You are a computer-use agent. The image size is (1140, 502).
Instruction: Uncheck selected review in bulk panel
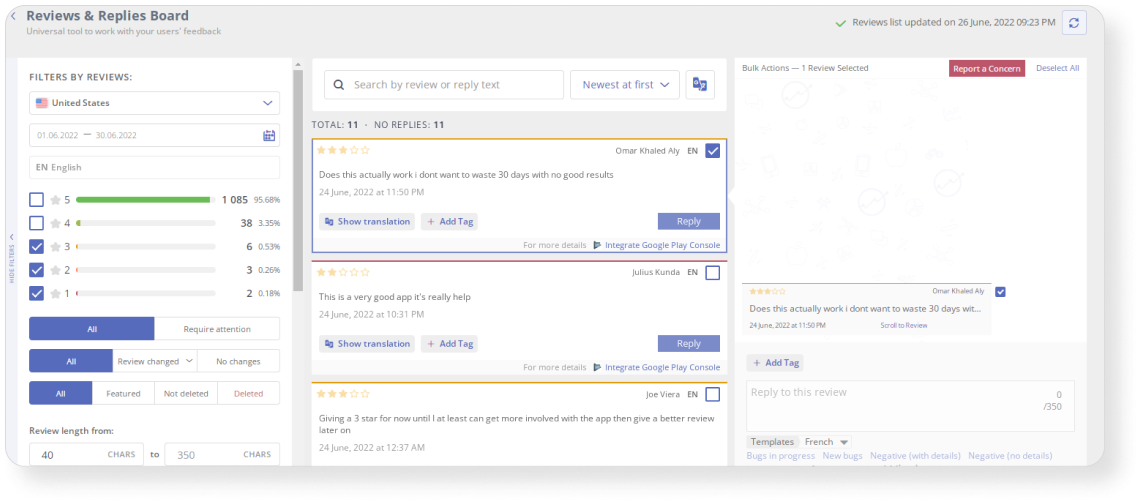(1000, 292)
